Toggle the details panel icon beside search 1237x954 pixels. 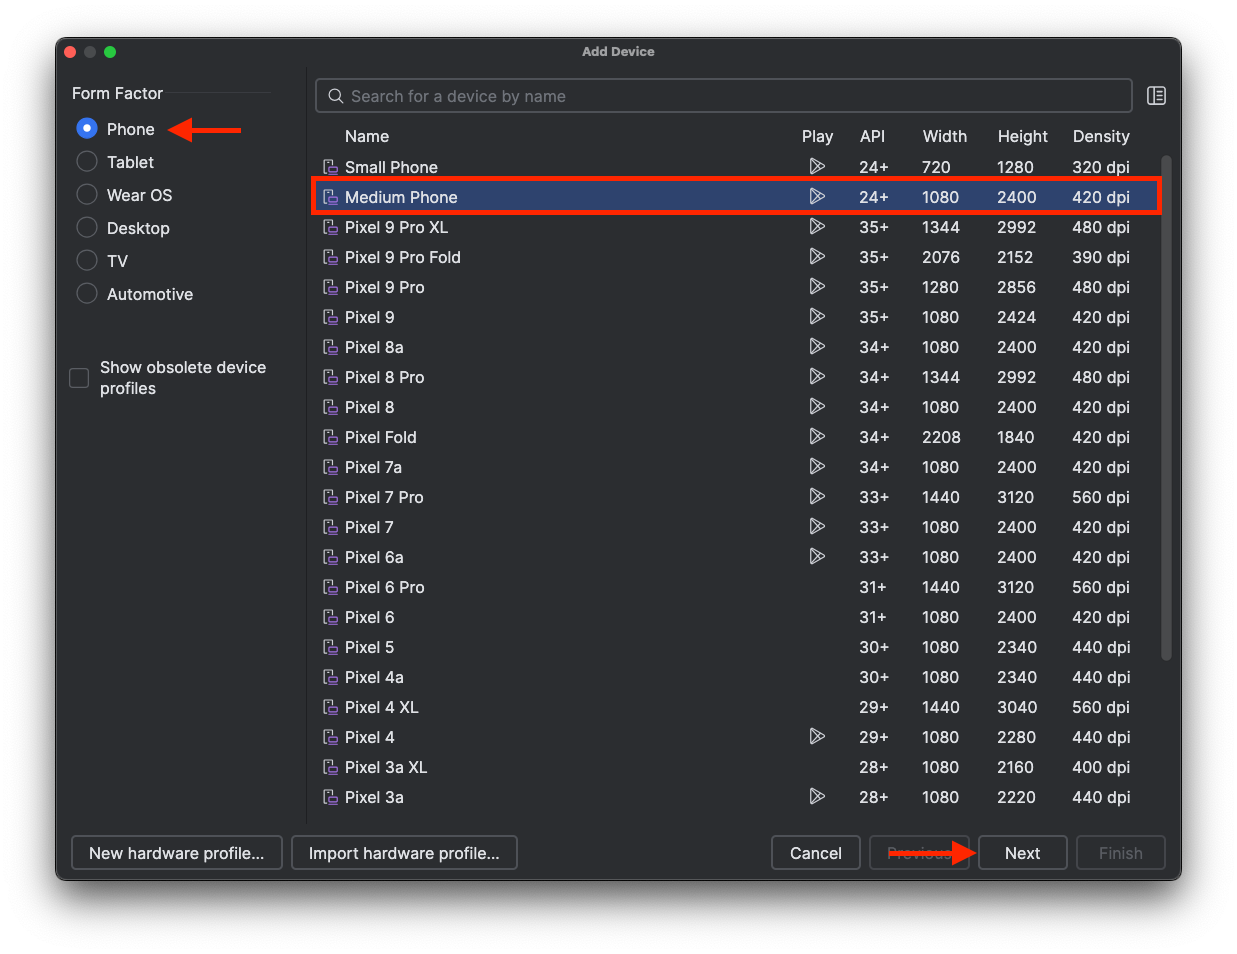click(1156, 96)
